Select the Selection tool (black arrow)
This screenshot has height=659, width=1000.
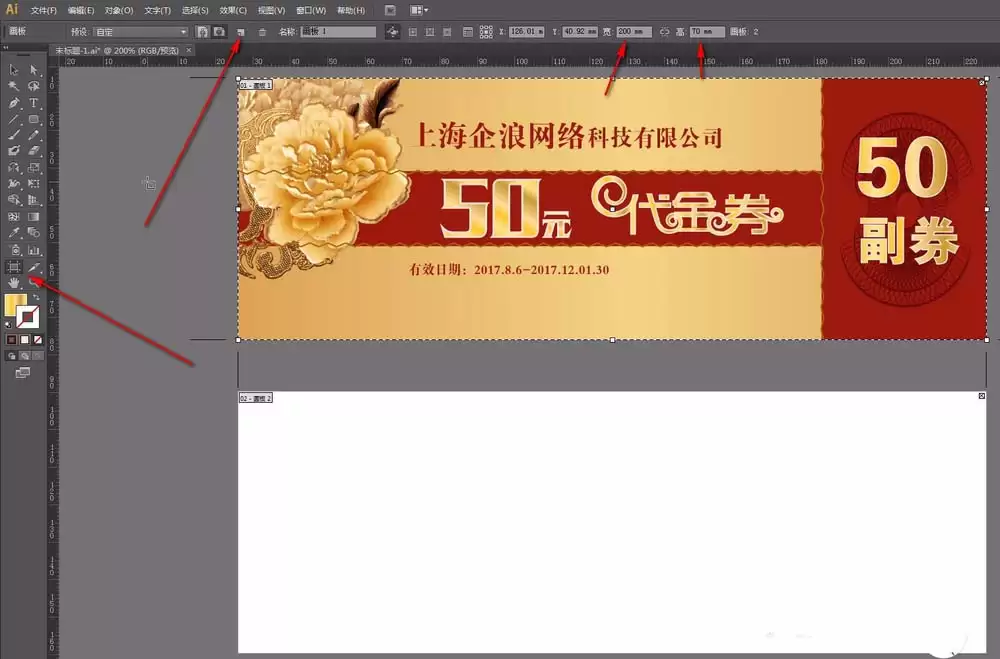tap(13, 70)
